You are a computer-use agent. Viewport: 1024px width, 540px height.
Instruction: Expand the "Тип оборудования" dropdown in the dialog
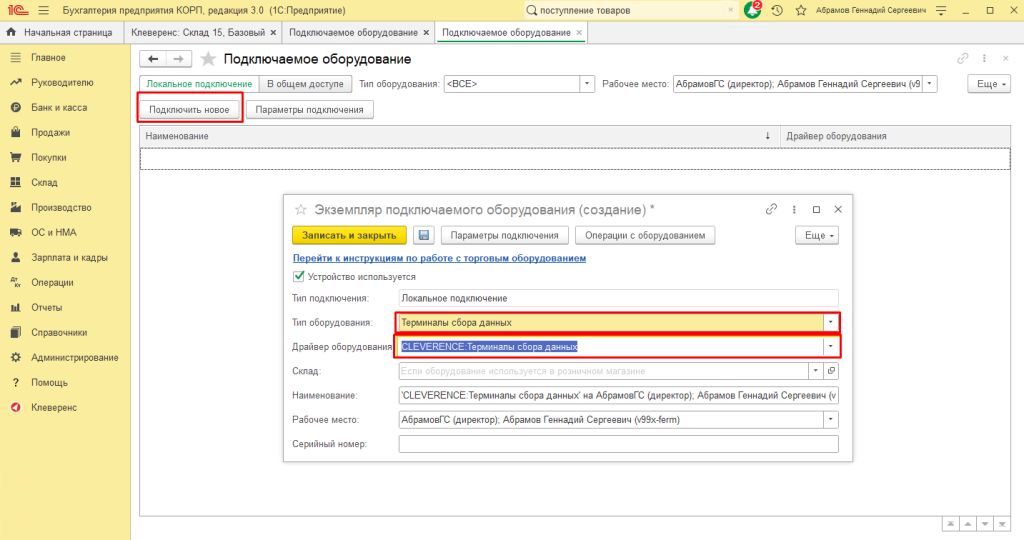point(830,322)
